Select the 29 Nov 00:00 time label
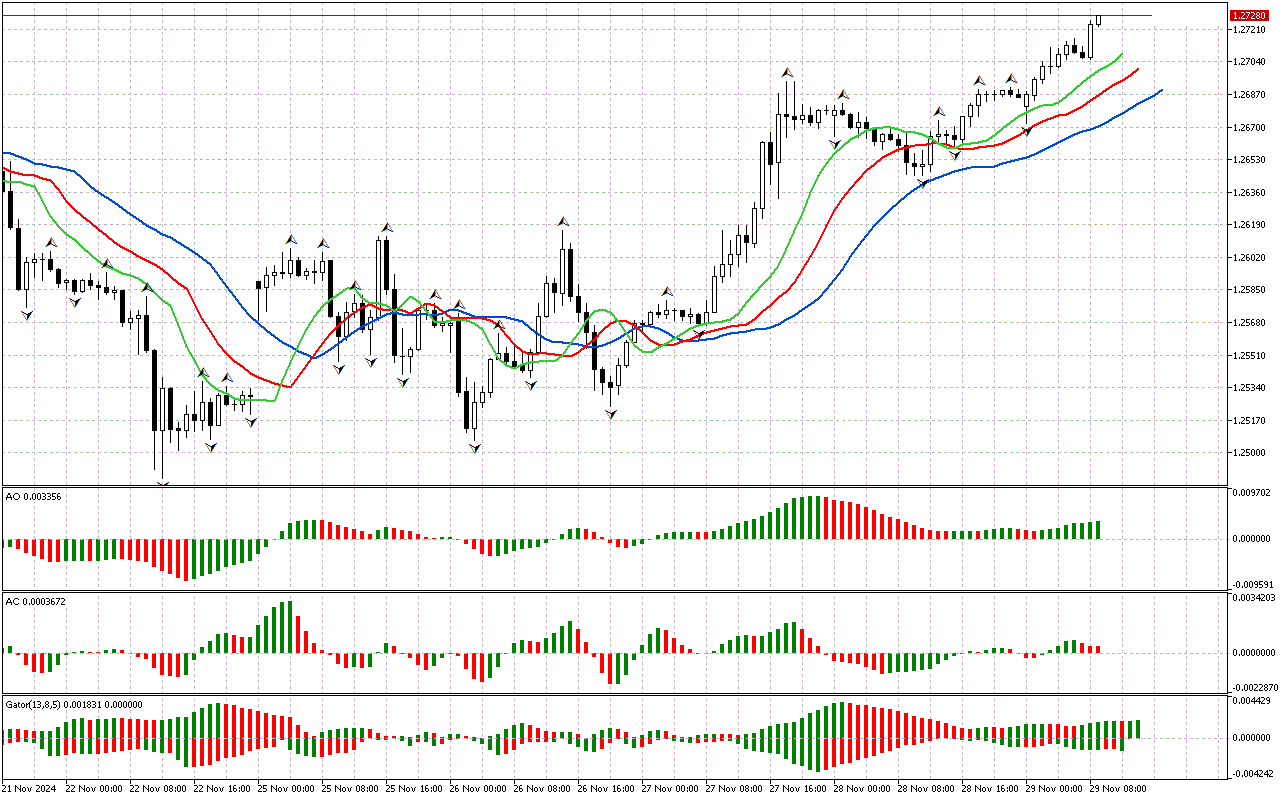The width and height of the screenshot is (1280, 800). 1054,788
